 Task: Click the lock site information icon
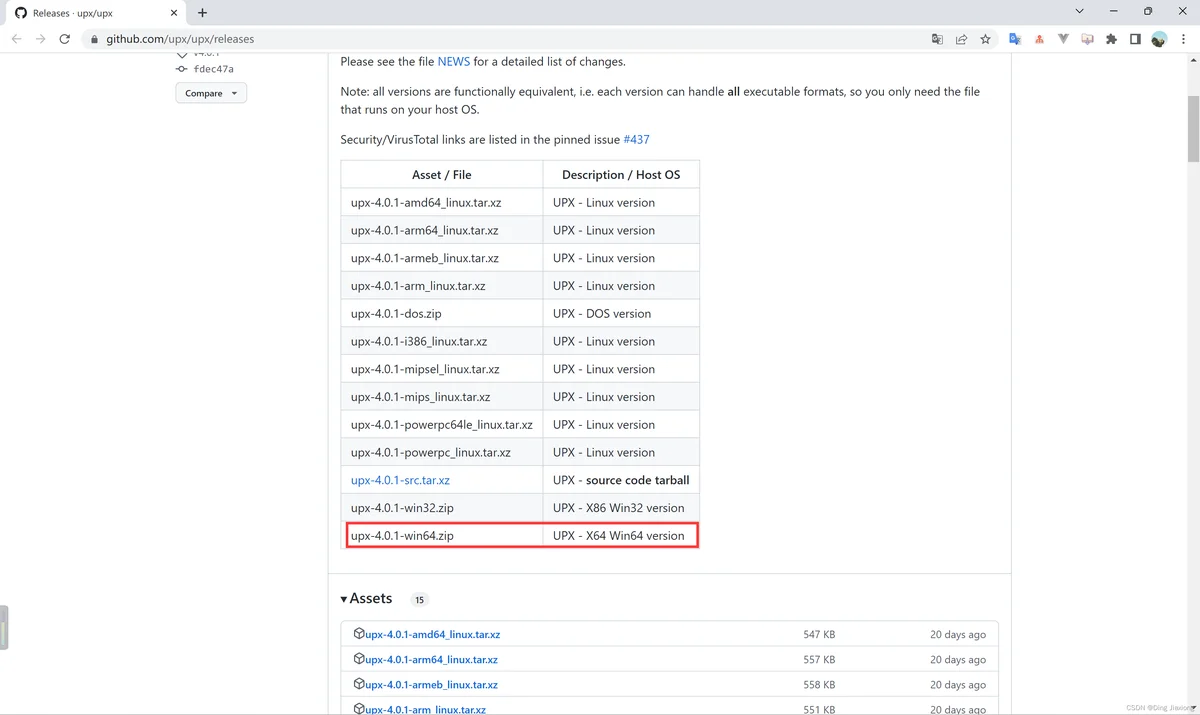[95, 39]
